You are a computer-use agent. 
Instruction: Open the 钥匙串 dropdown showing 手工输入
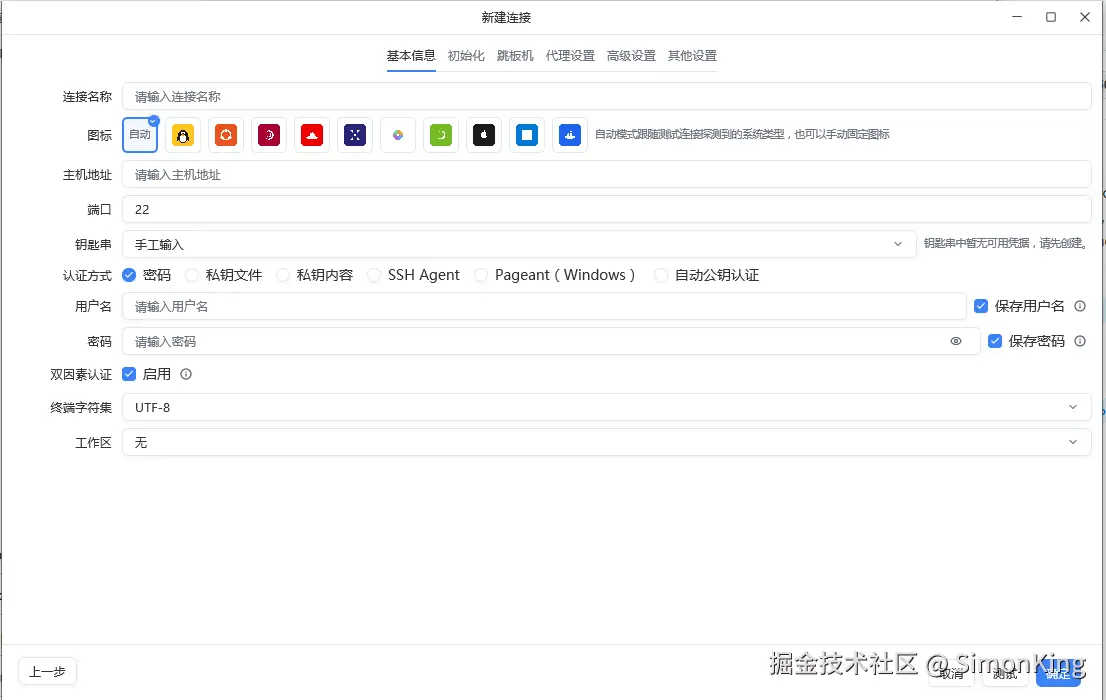tap(519, 244)
